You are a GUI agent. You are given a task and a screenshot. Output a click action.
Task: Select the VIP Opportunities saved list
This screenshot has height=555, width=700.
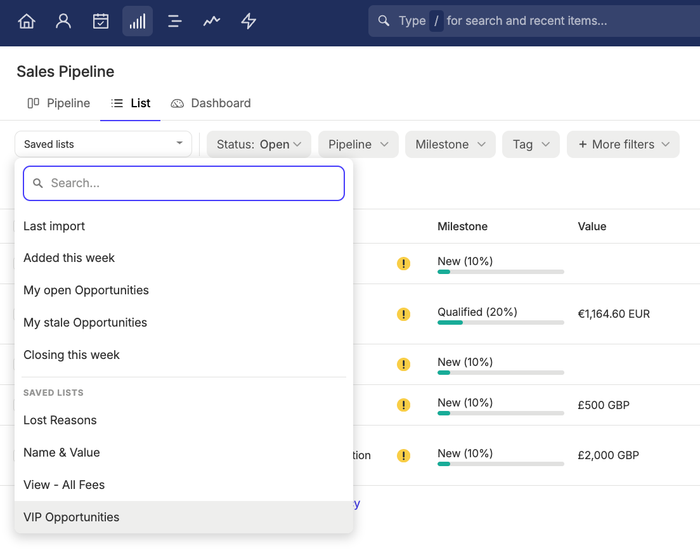[x=184, y=517]
